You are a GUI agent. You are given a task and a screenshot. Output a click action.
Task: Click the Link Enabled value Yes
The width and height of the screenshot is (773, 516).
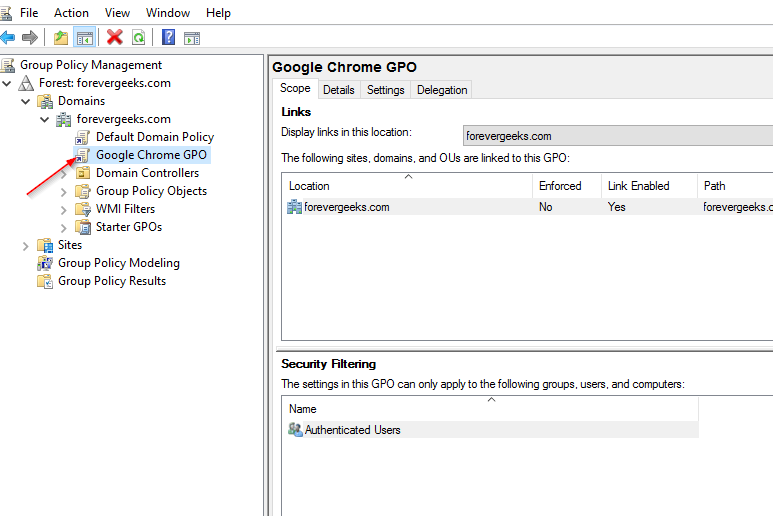click(616, 207)
